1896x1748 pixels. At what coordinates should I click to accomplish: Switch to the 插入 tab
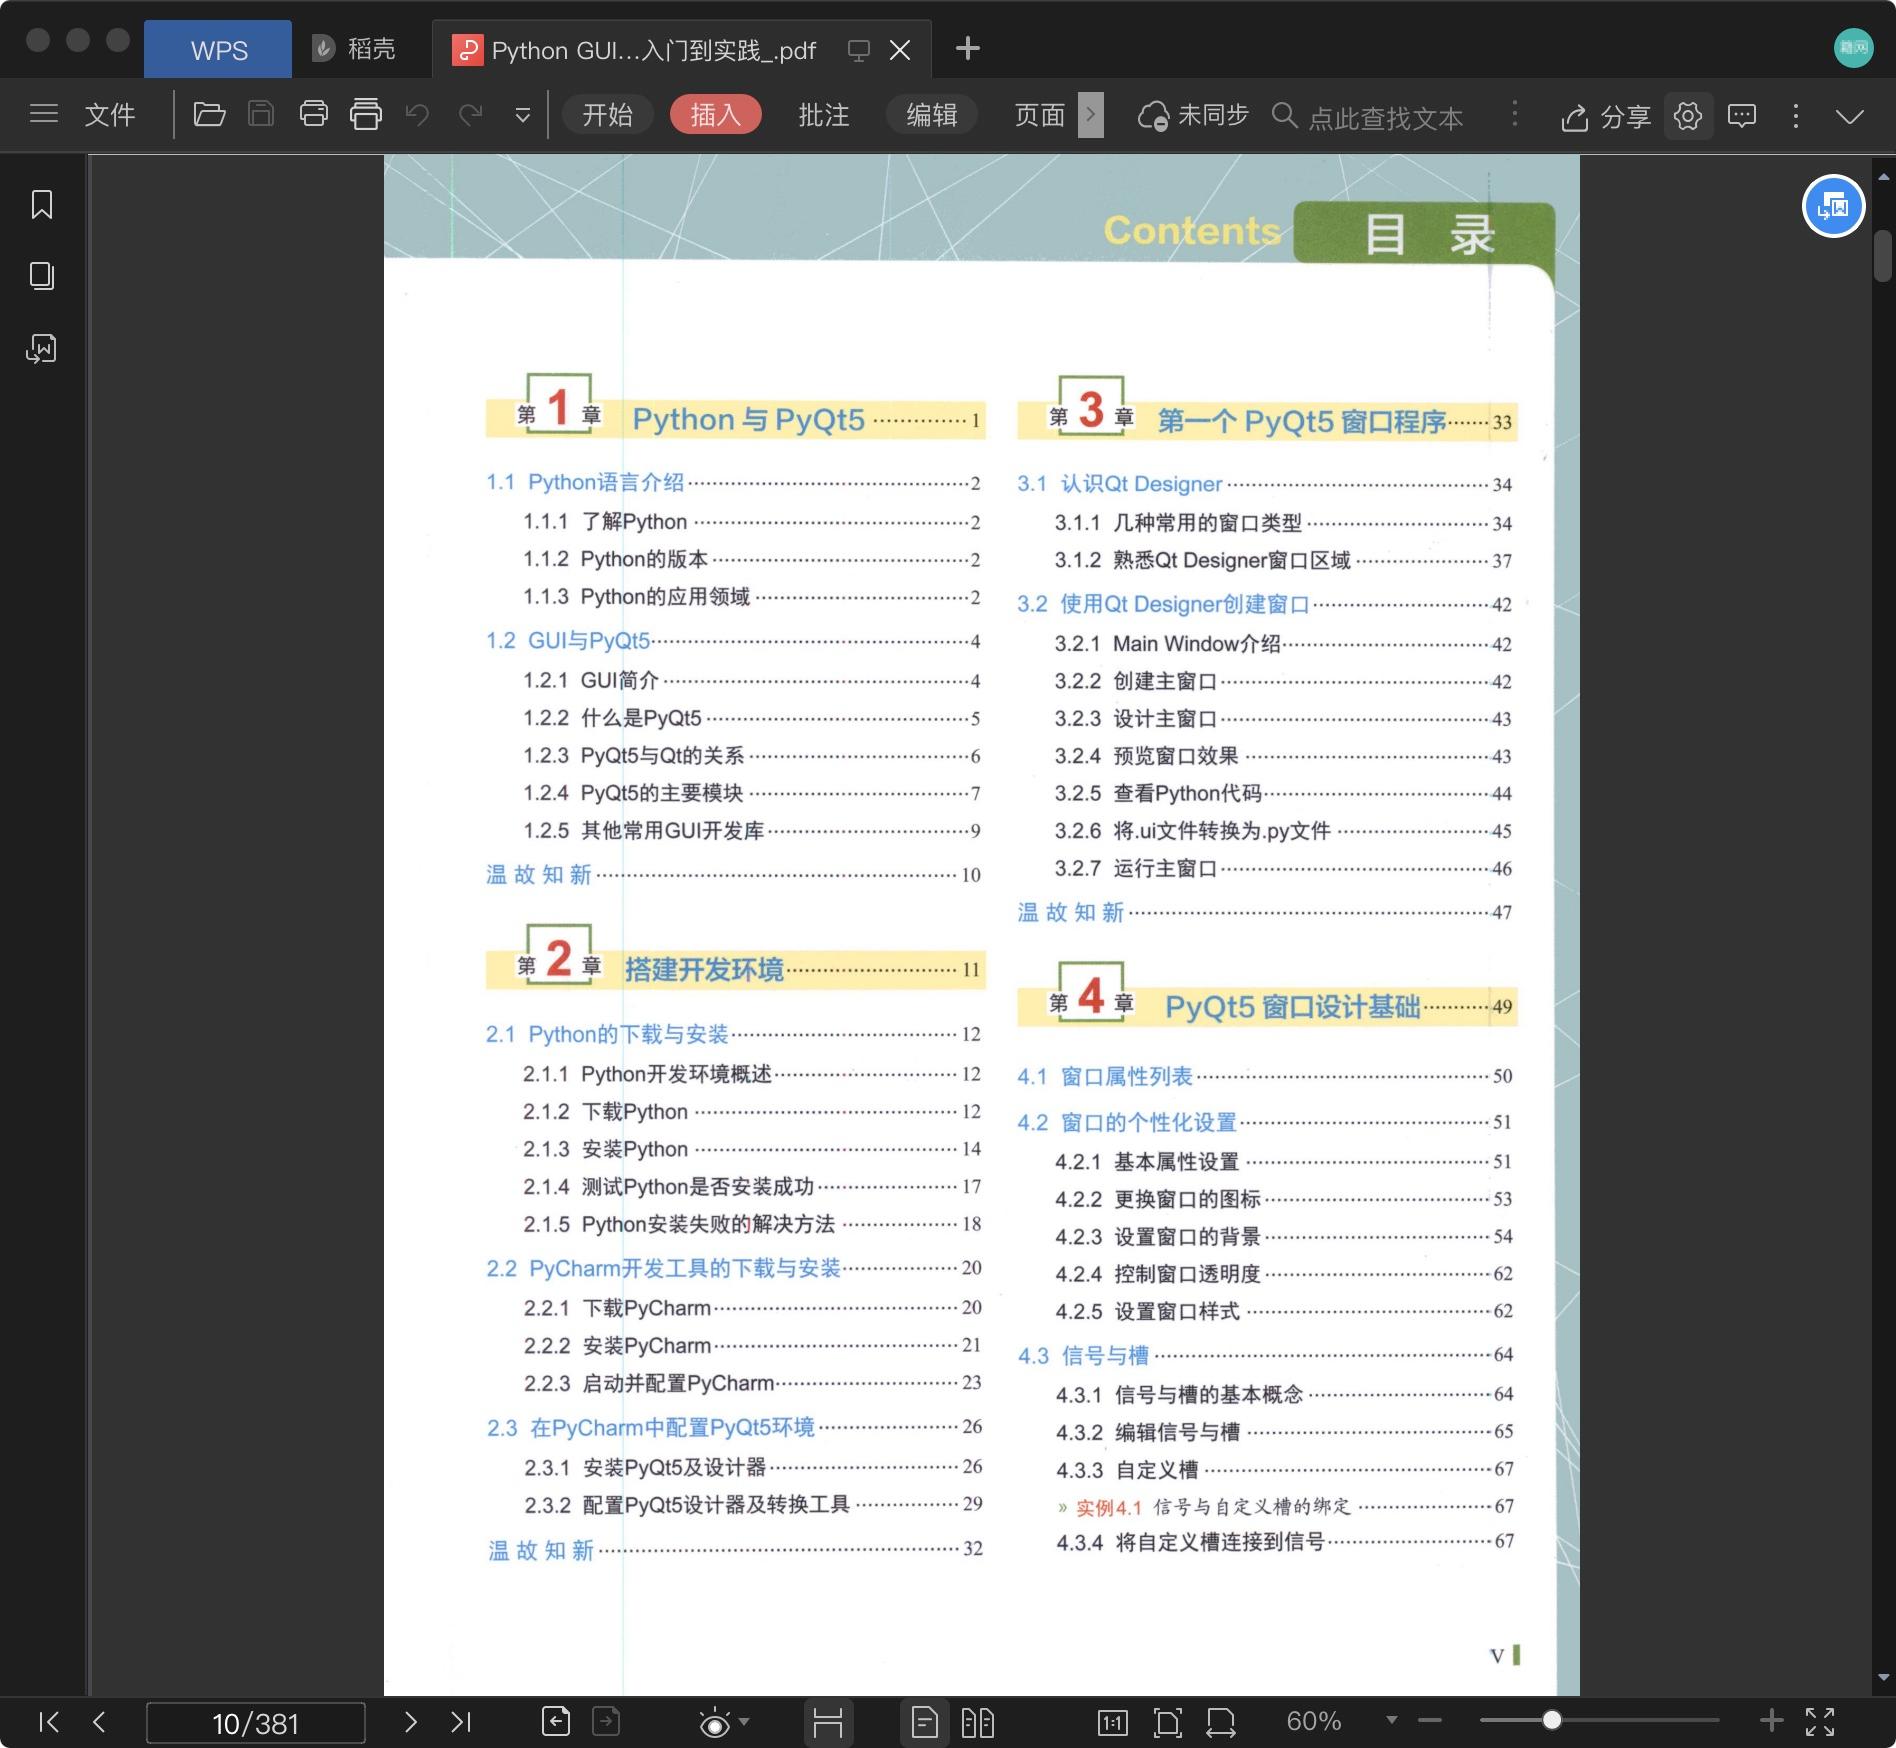(716, 115)
